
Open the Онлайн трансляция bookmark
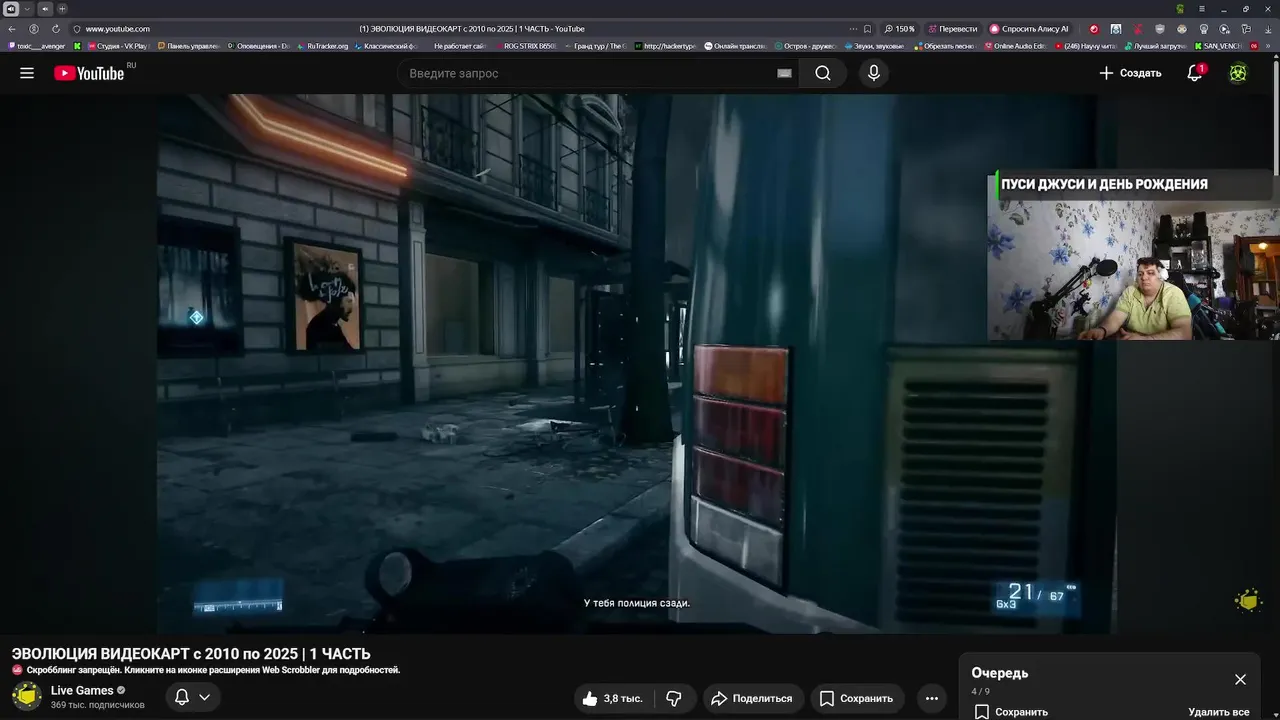(x=736, y=46)
